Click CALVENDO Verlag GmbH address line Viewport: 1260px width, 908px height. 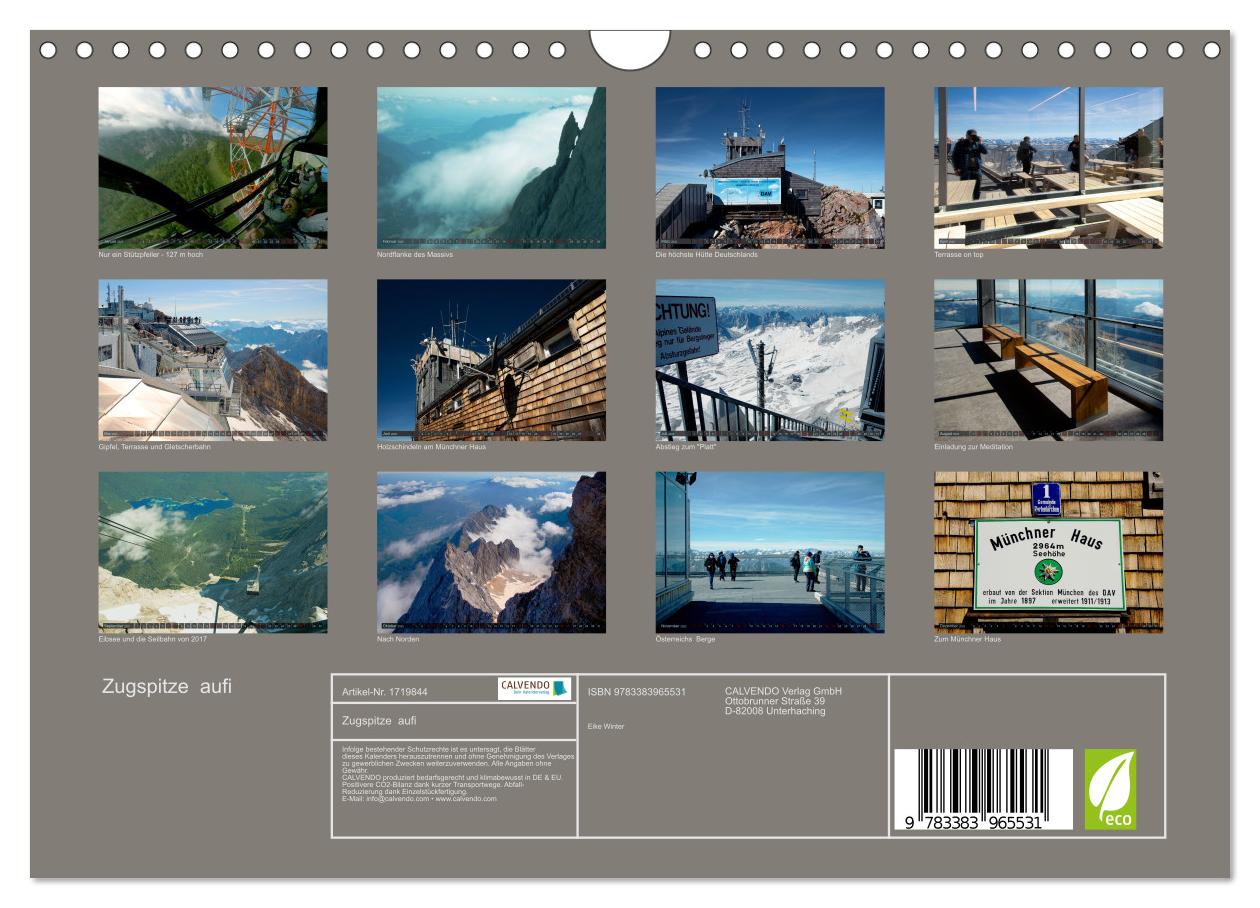(783, 691)
